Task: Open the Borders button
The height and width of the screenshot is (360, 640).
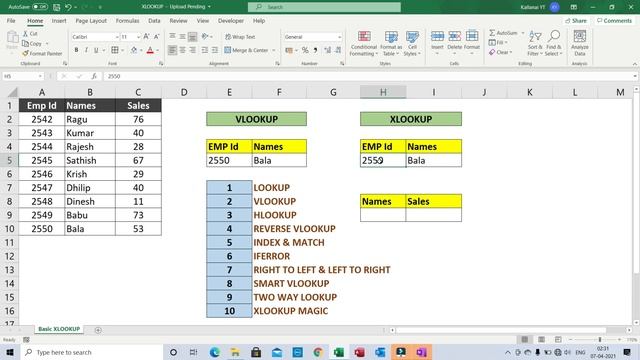Action: coord(115,50)
